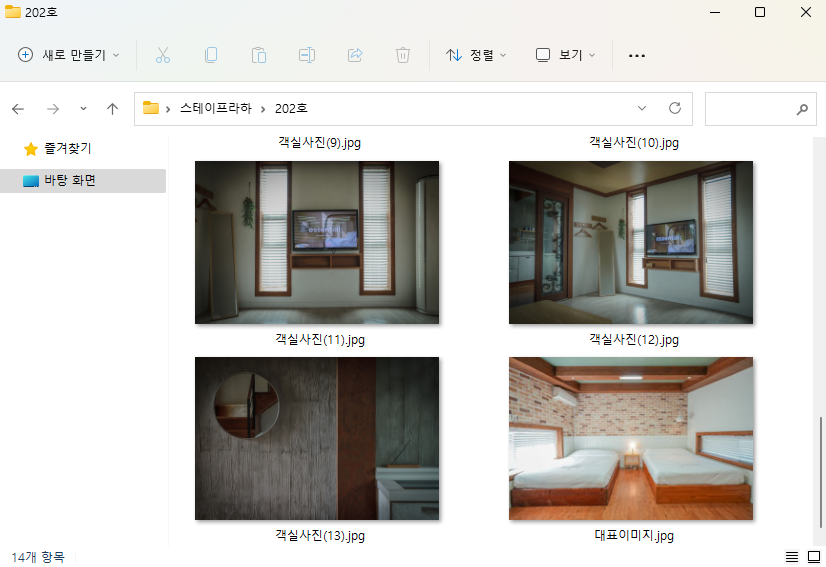Select thumbnail of 대표이미지.jpg

pyautogui.click(x=631, y=438)
